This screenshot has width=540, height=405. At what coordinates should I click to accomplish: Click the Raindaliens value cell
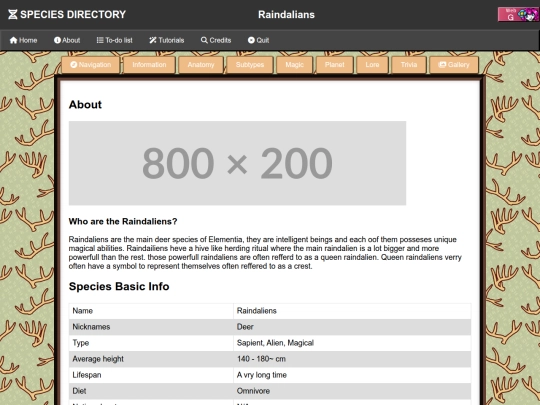click(352, 311)
